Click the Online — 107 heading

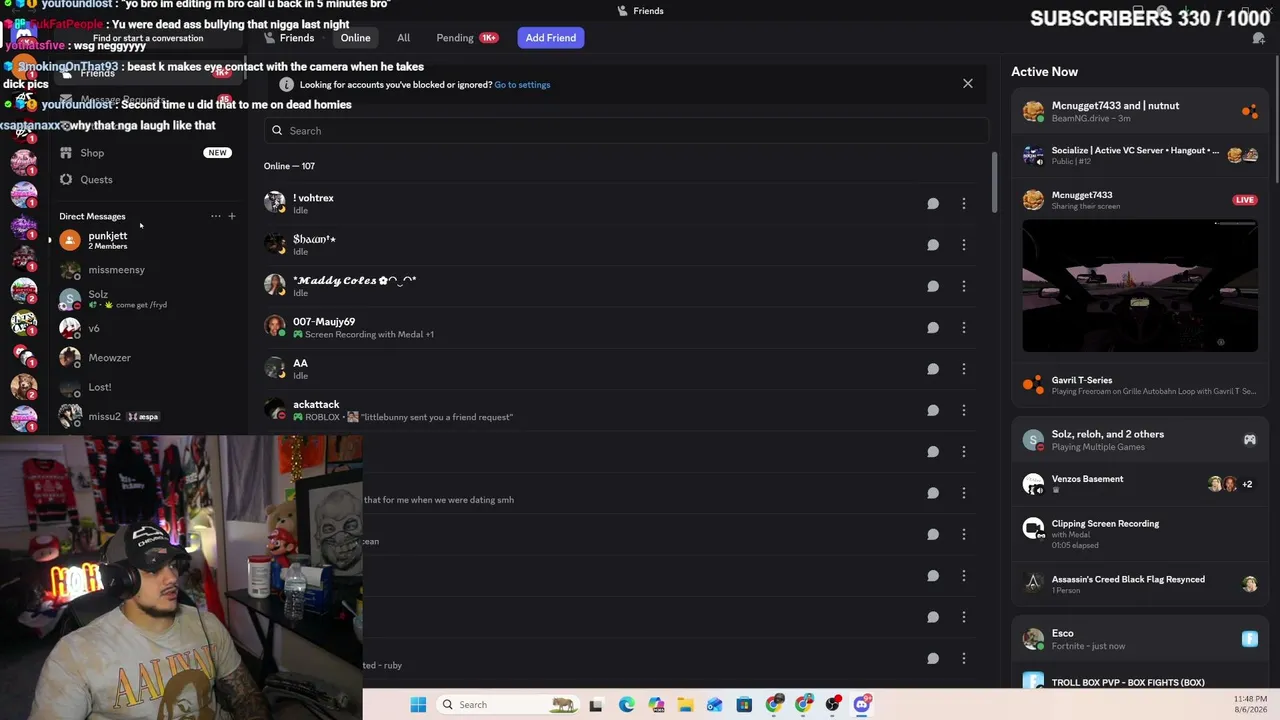click(289, 166)
